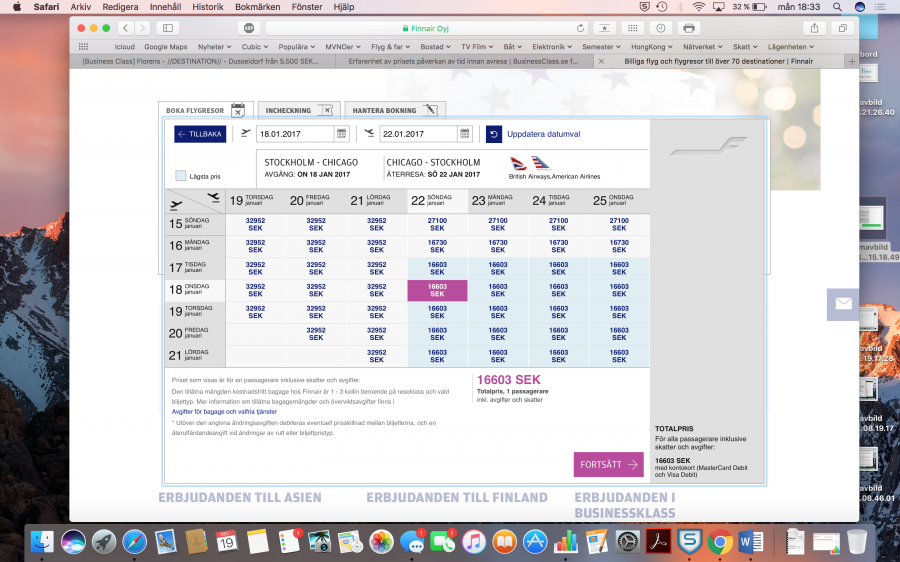Click the departure date field 18.01.2017

(295, 134)
